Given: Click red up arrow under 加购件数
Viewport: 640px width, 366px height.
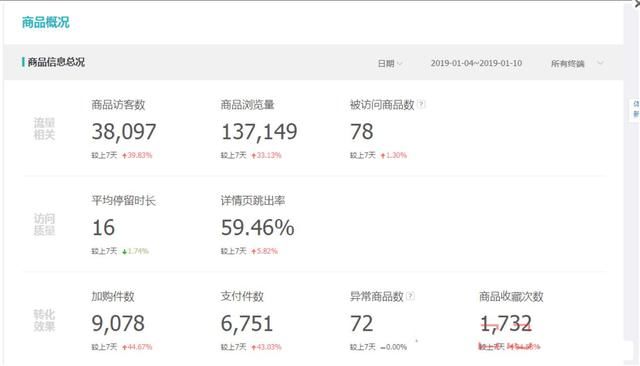Looking at the screenshot, I should [x=124, y=347].
